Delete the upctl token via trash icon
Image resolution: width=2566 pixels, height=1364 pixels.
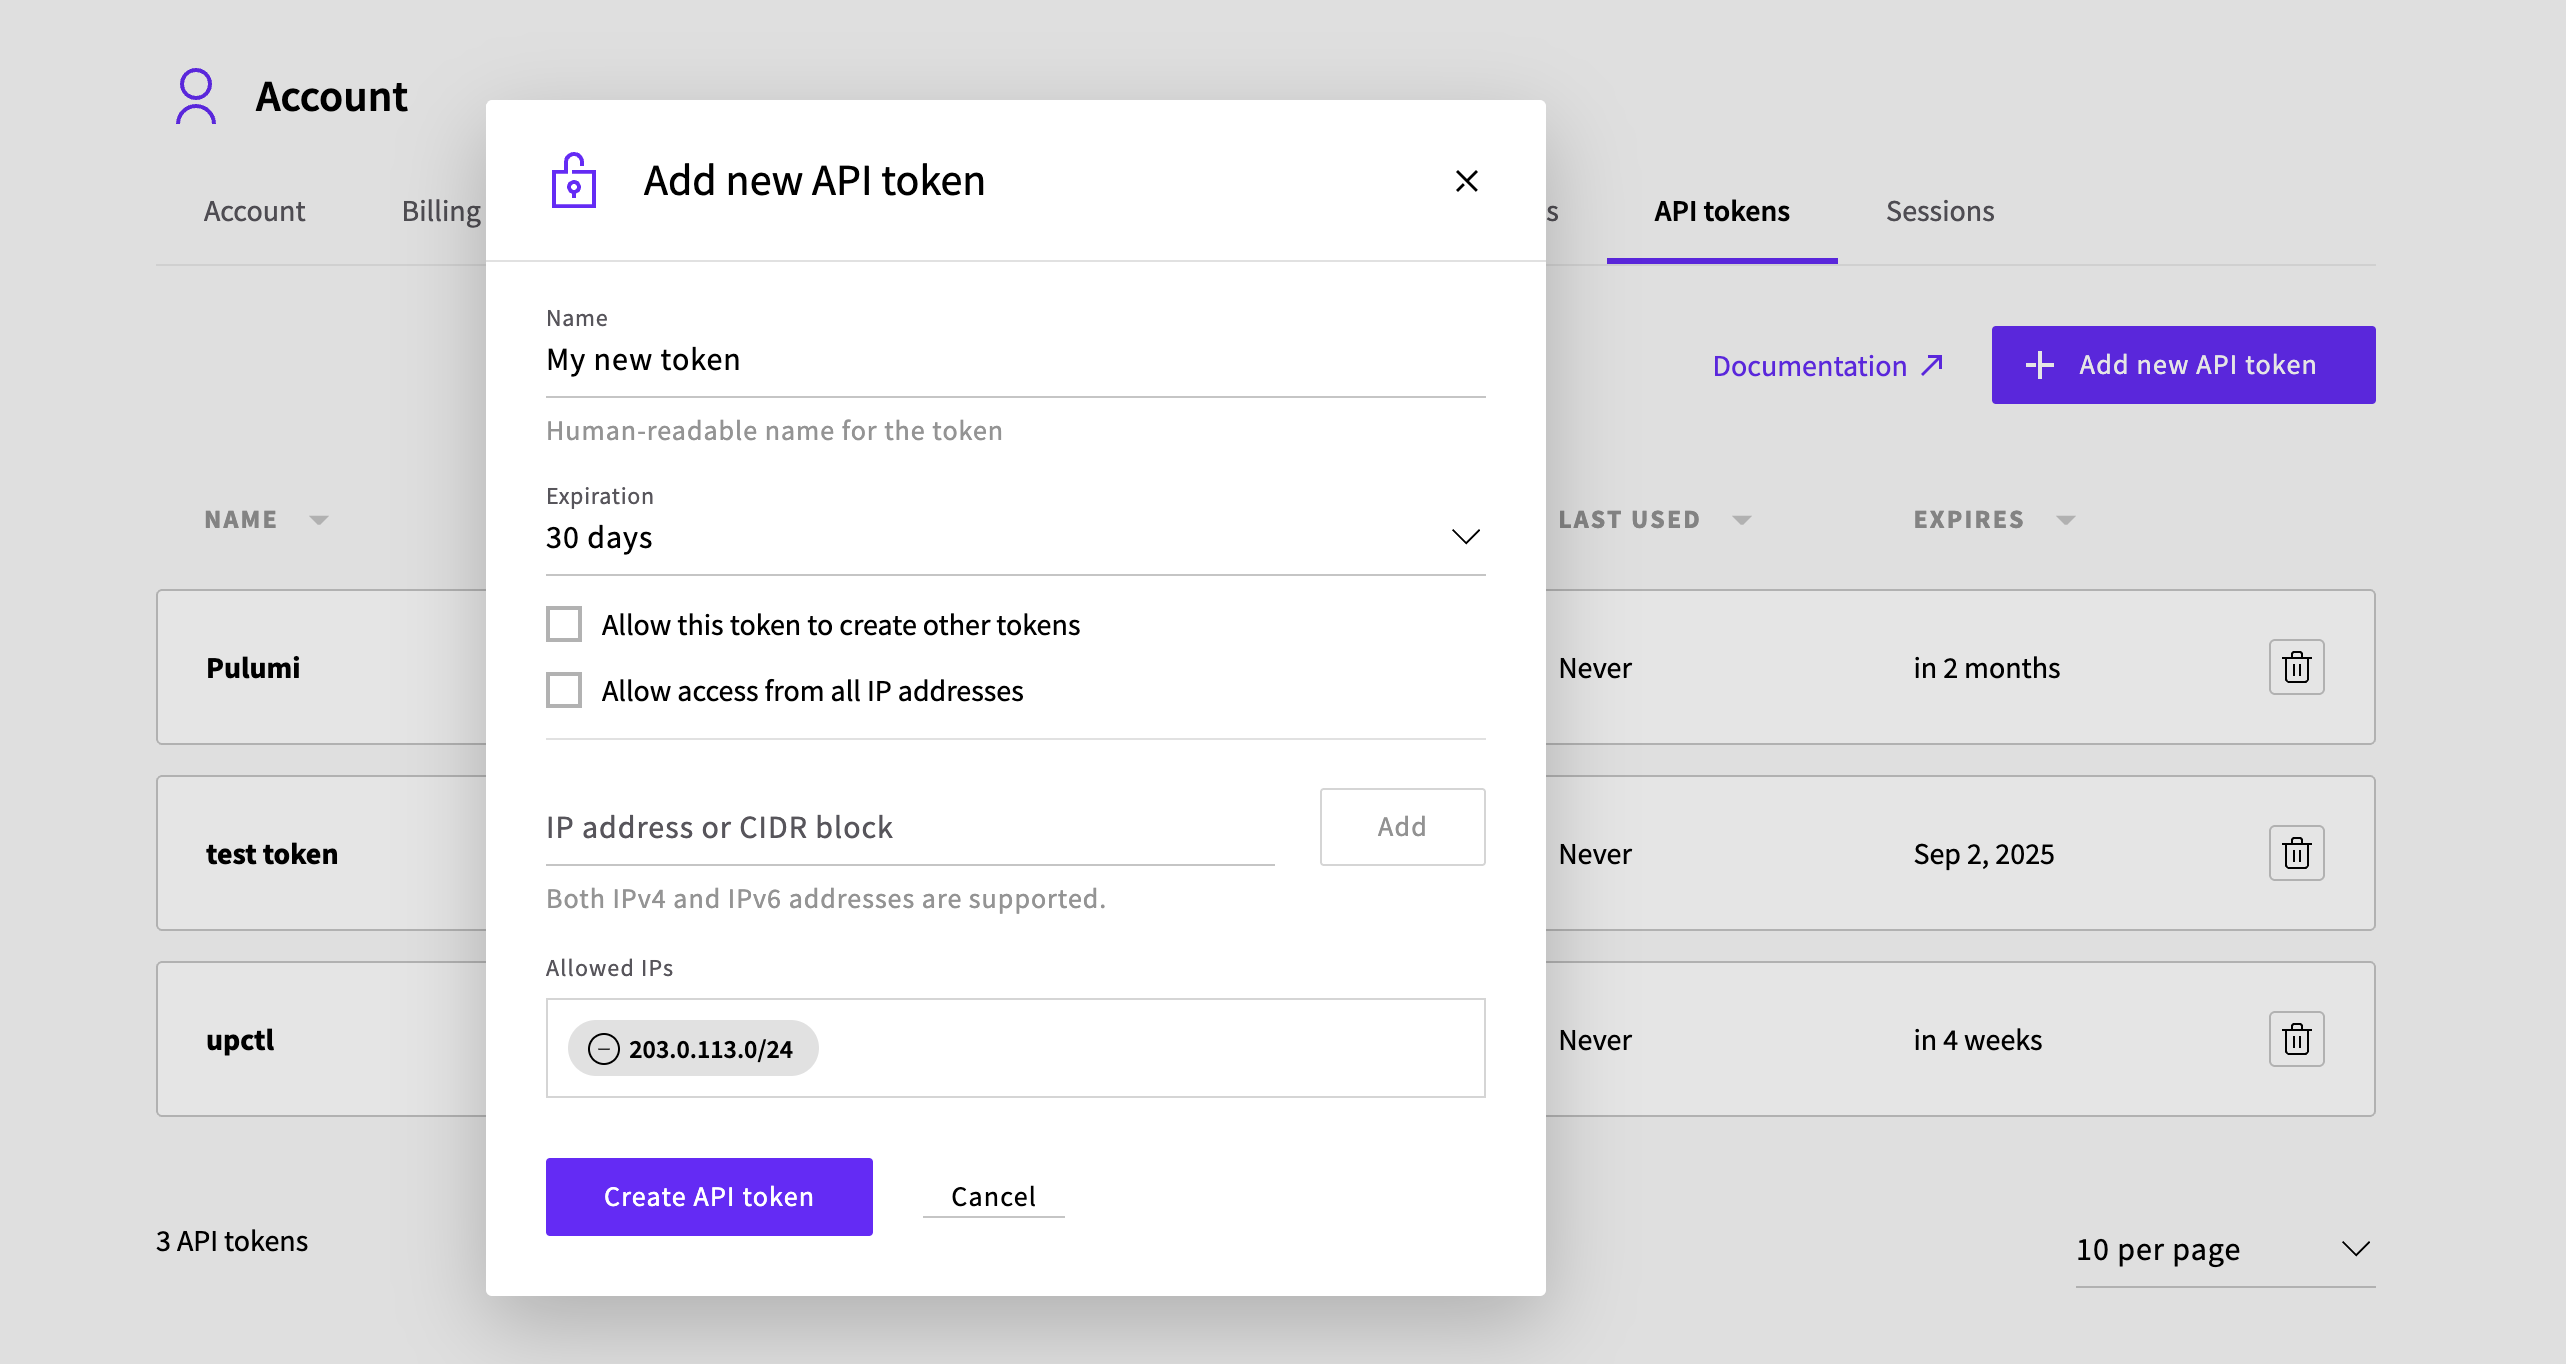[x=2296, y=1039]
